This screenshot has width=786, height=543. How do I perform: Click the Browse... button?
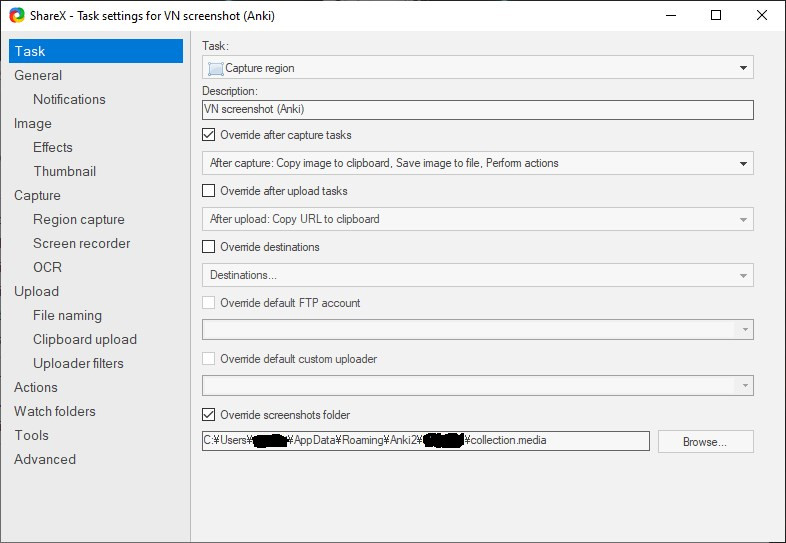[705, 442]
